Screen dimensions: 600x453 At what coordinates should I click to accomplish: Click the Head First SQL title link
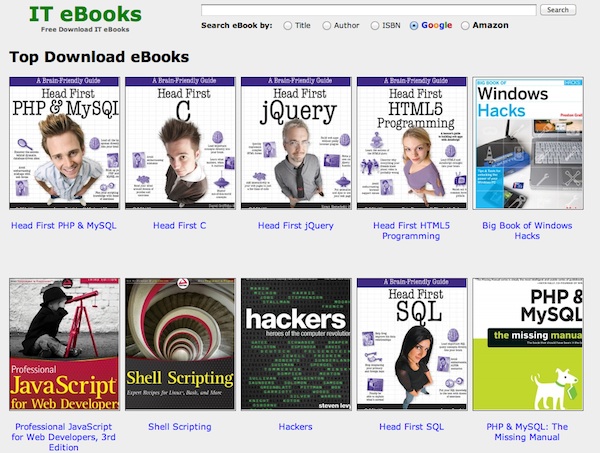point(412,427)
